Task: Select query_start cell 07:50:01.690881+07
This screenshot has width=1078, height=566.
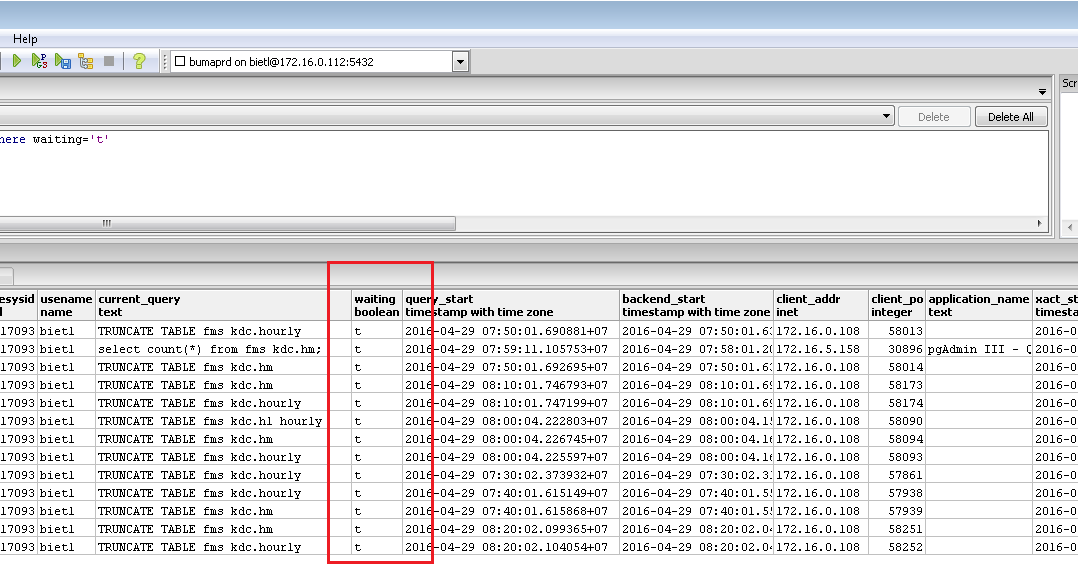Action: click(x=511, y=331)
